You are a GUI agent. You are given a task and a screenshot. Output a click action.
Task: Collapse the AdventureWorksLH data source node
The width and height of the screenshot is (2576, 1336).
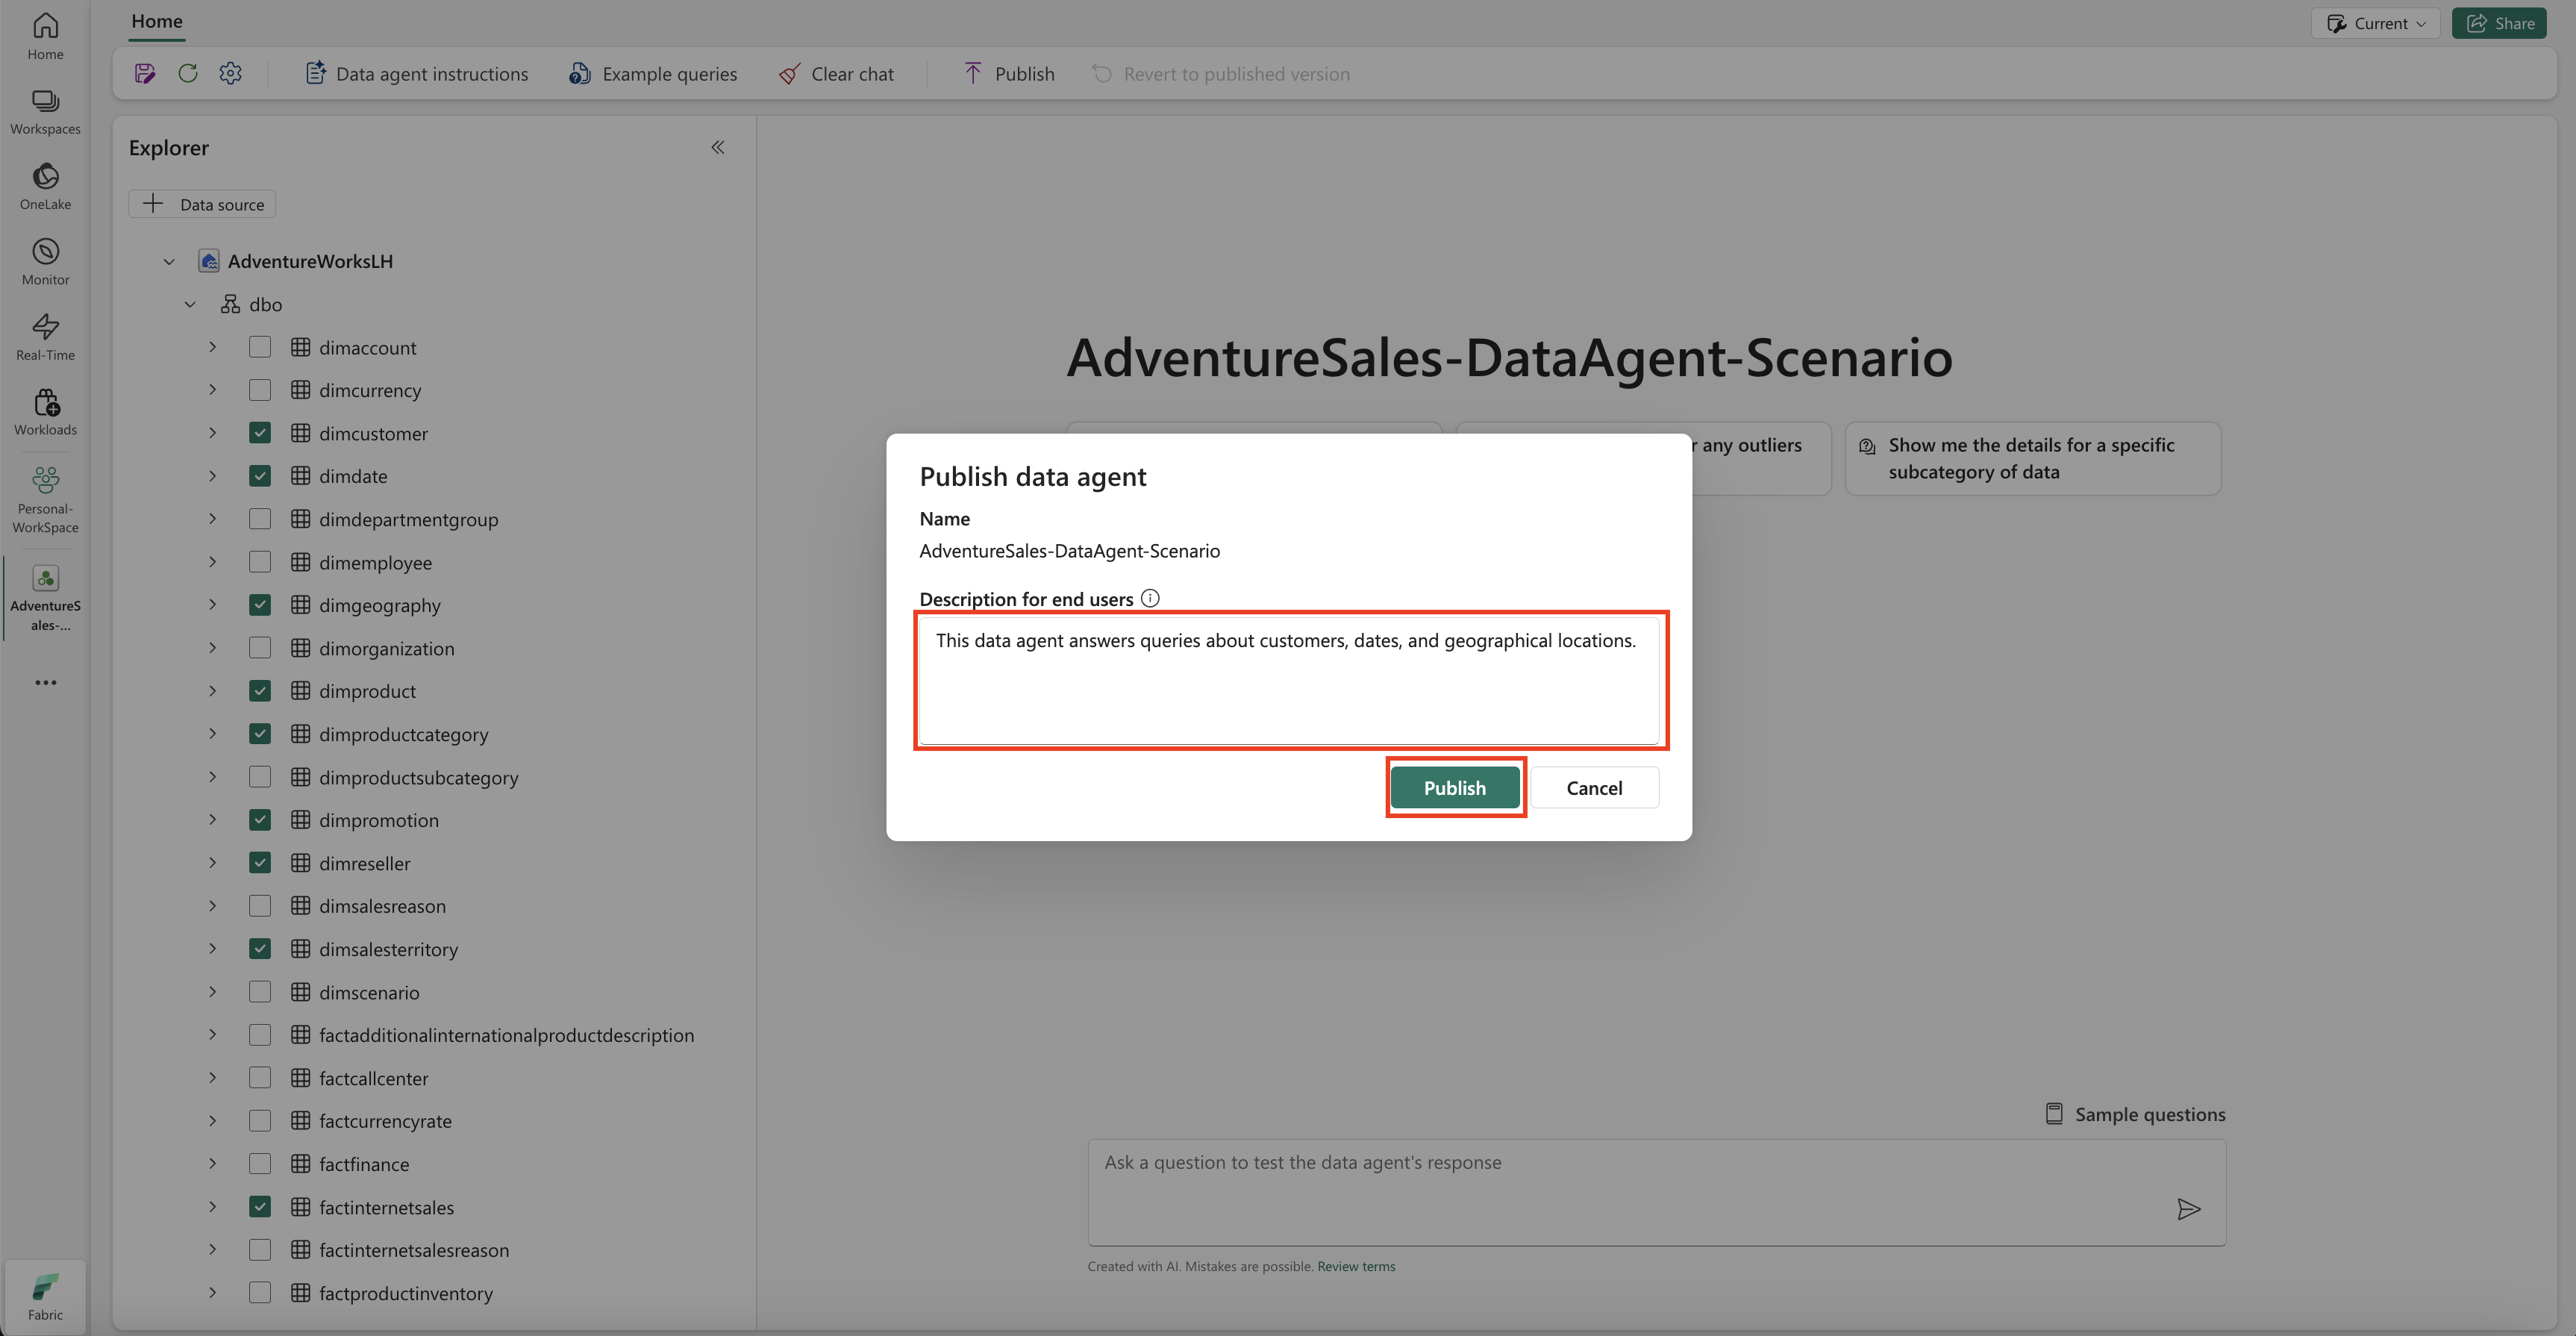pos(169,261)
